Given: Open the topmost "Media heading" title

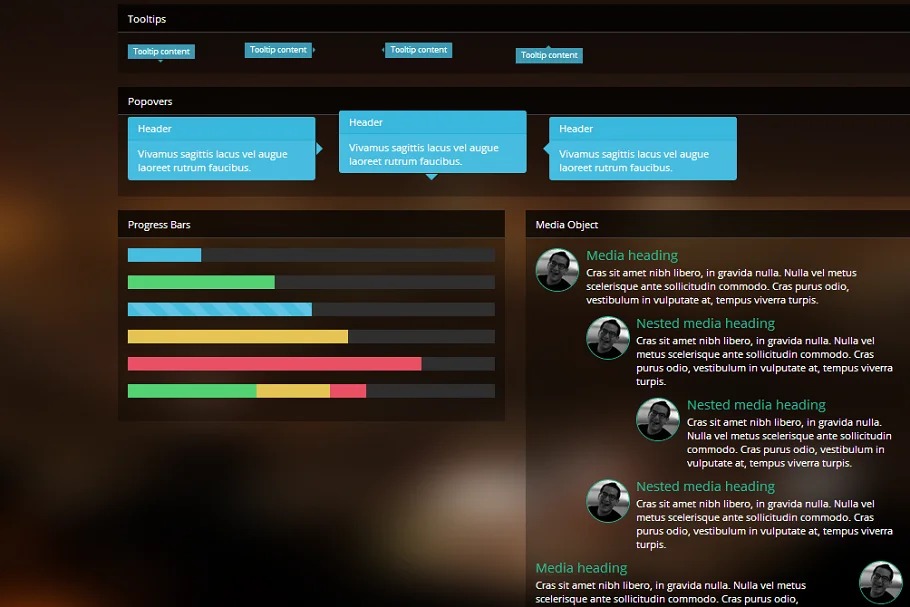Looking at the screenshot, I should tap(632, 256).
